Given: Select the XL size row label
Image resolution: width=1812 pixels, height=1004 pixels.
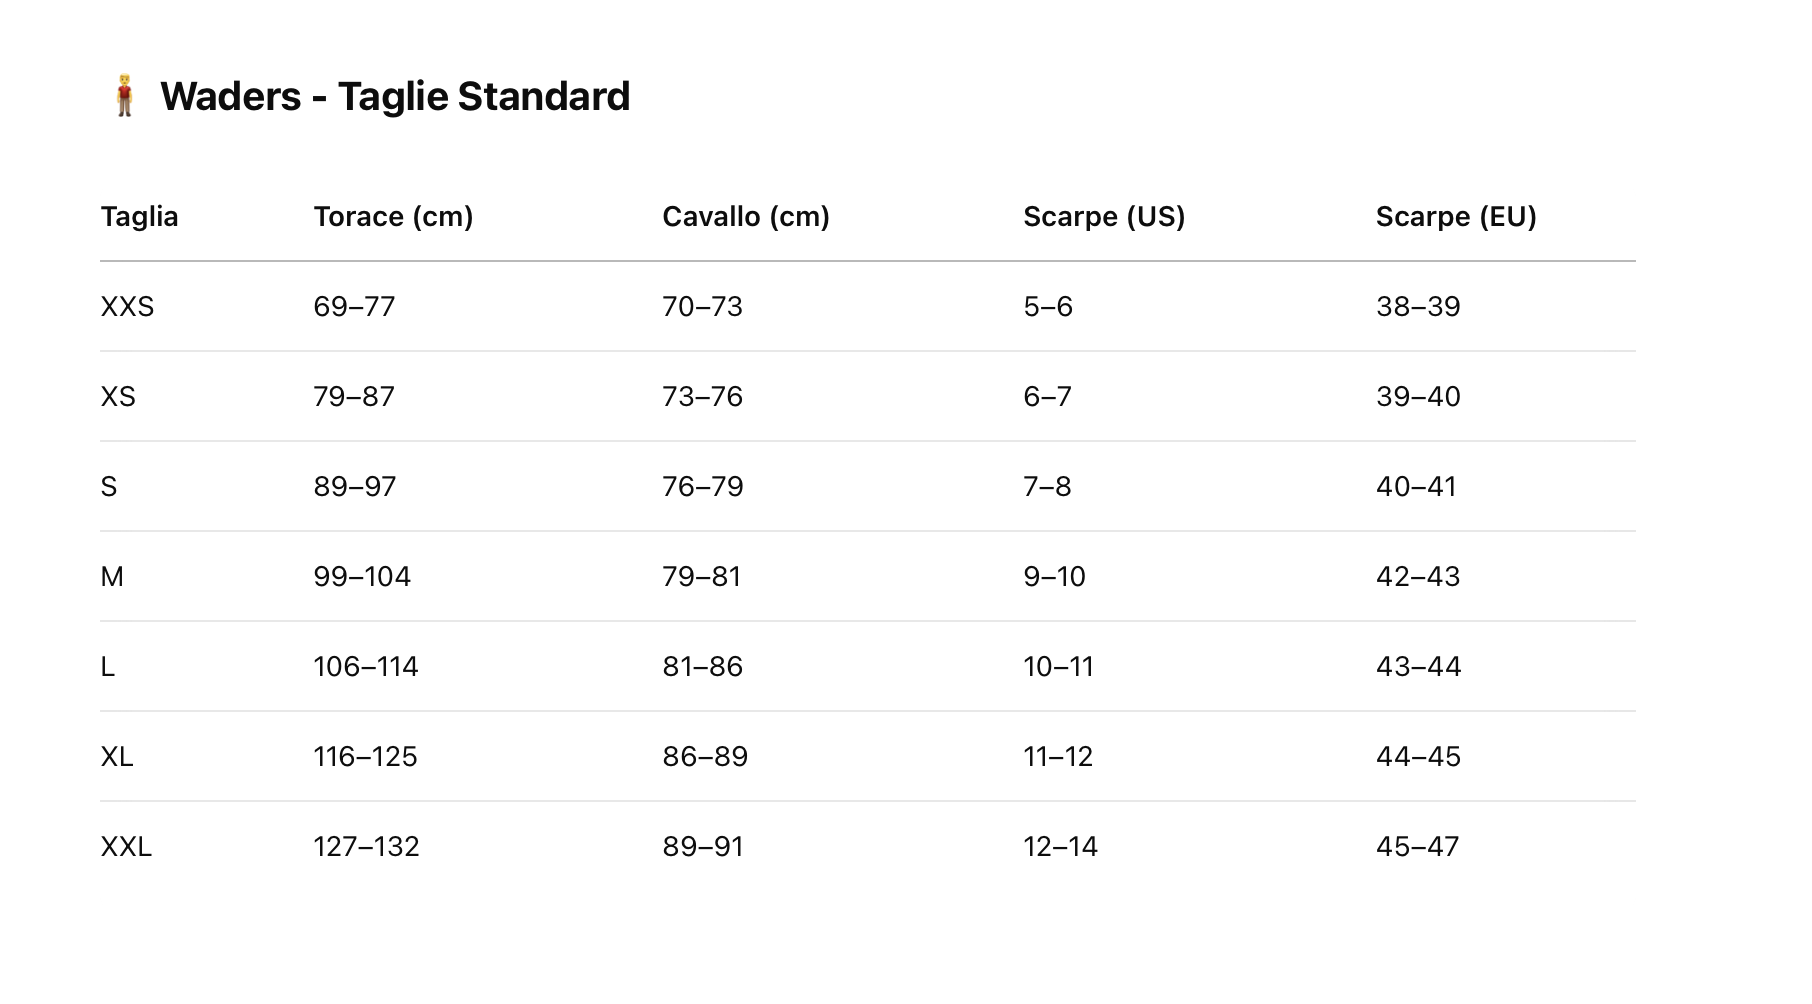Looking at the screenshot, I should pyautogui.click(x=117, y=757).
